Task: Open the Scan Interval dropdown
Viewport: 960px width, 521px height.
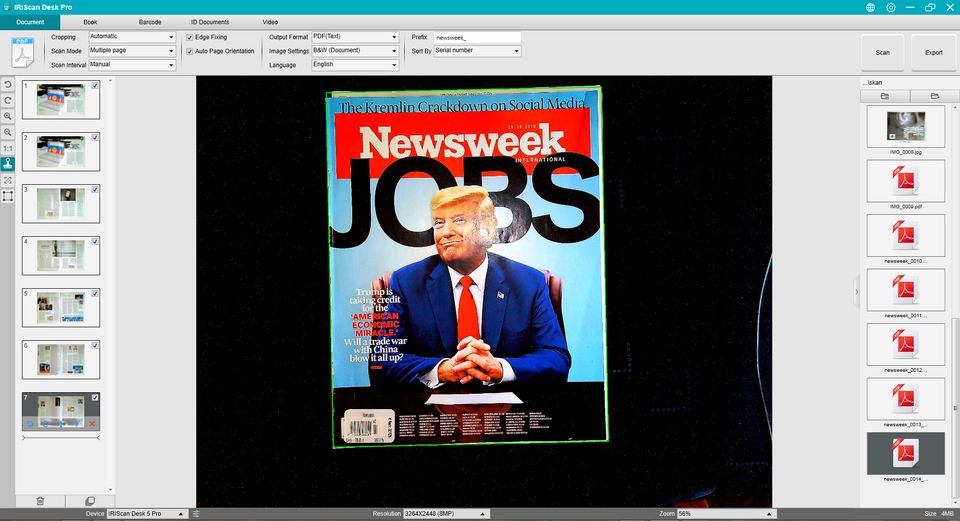Action: (x=132, y=64)
